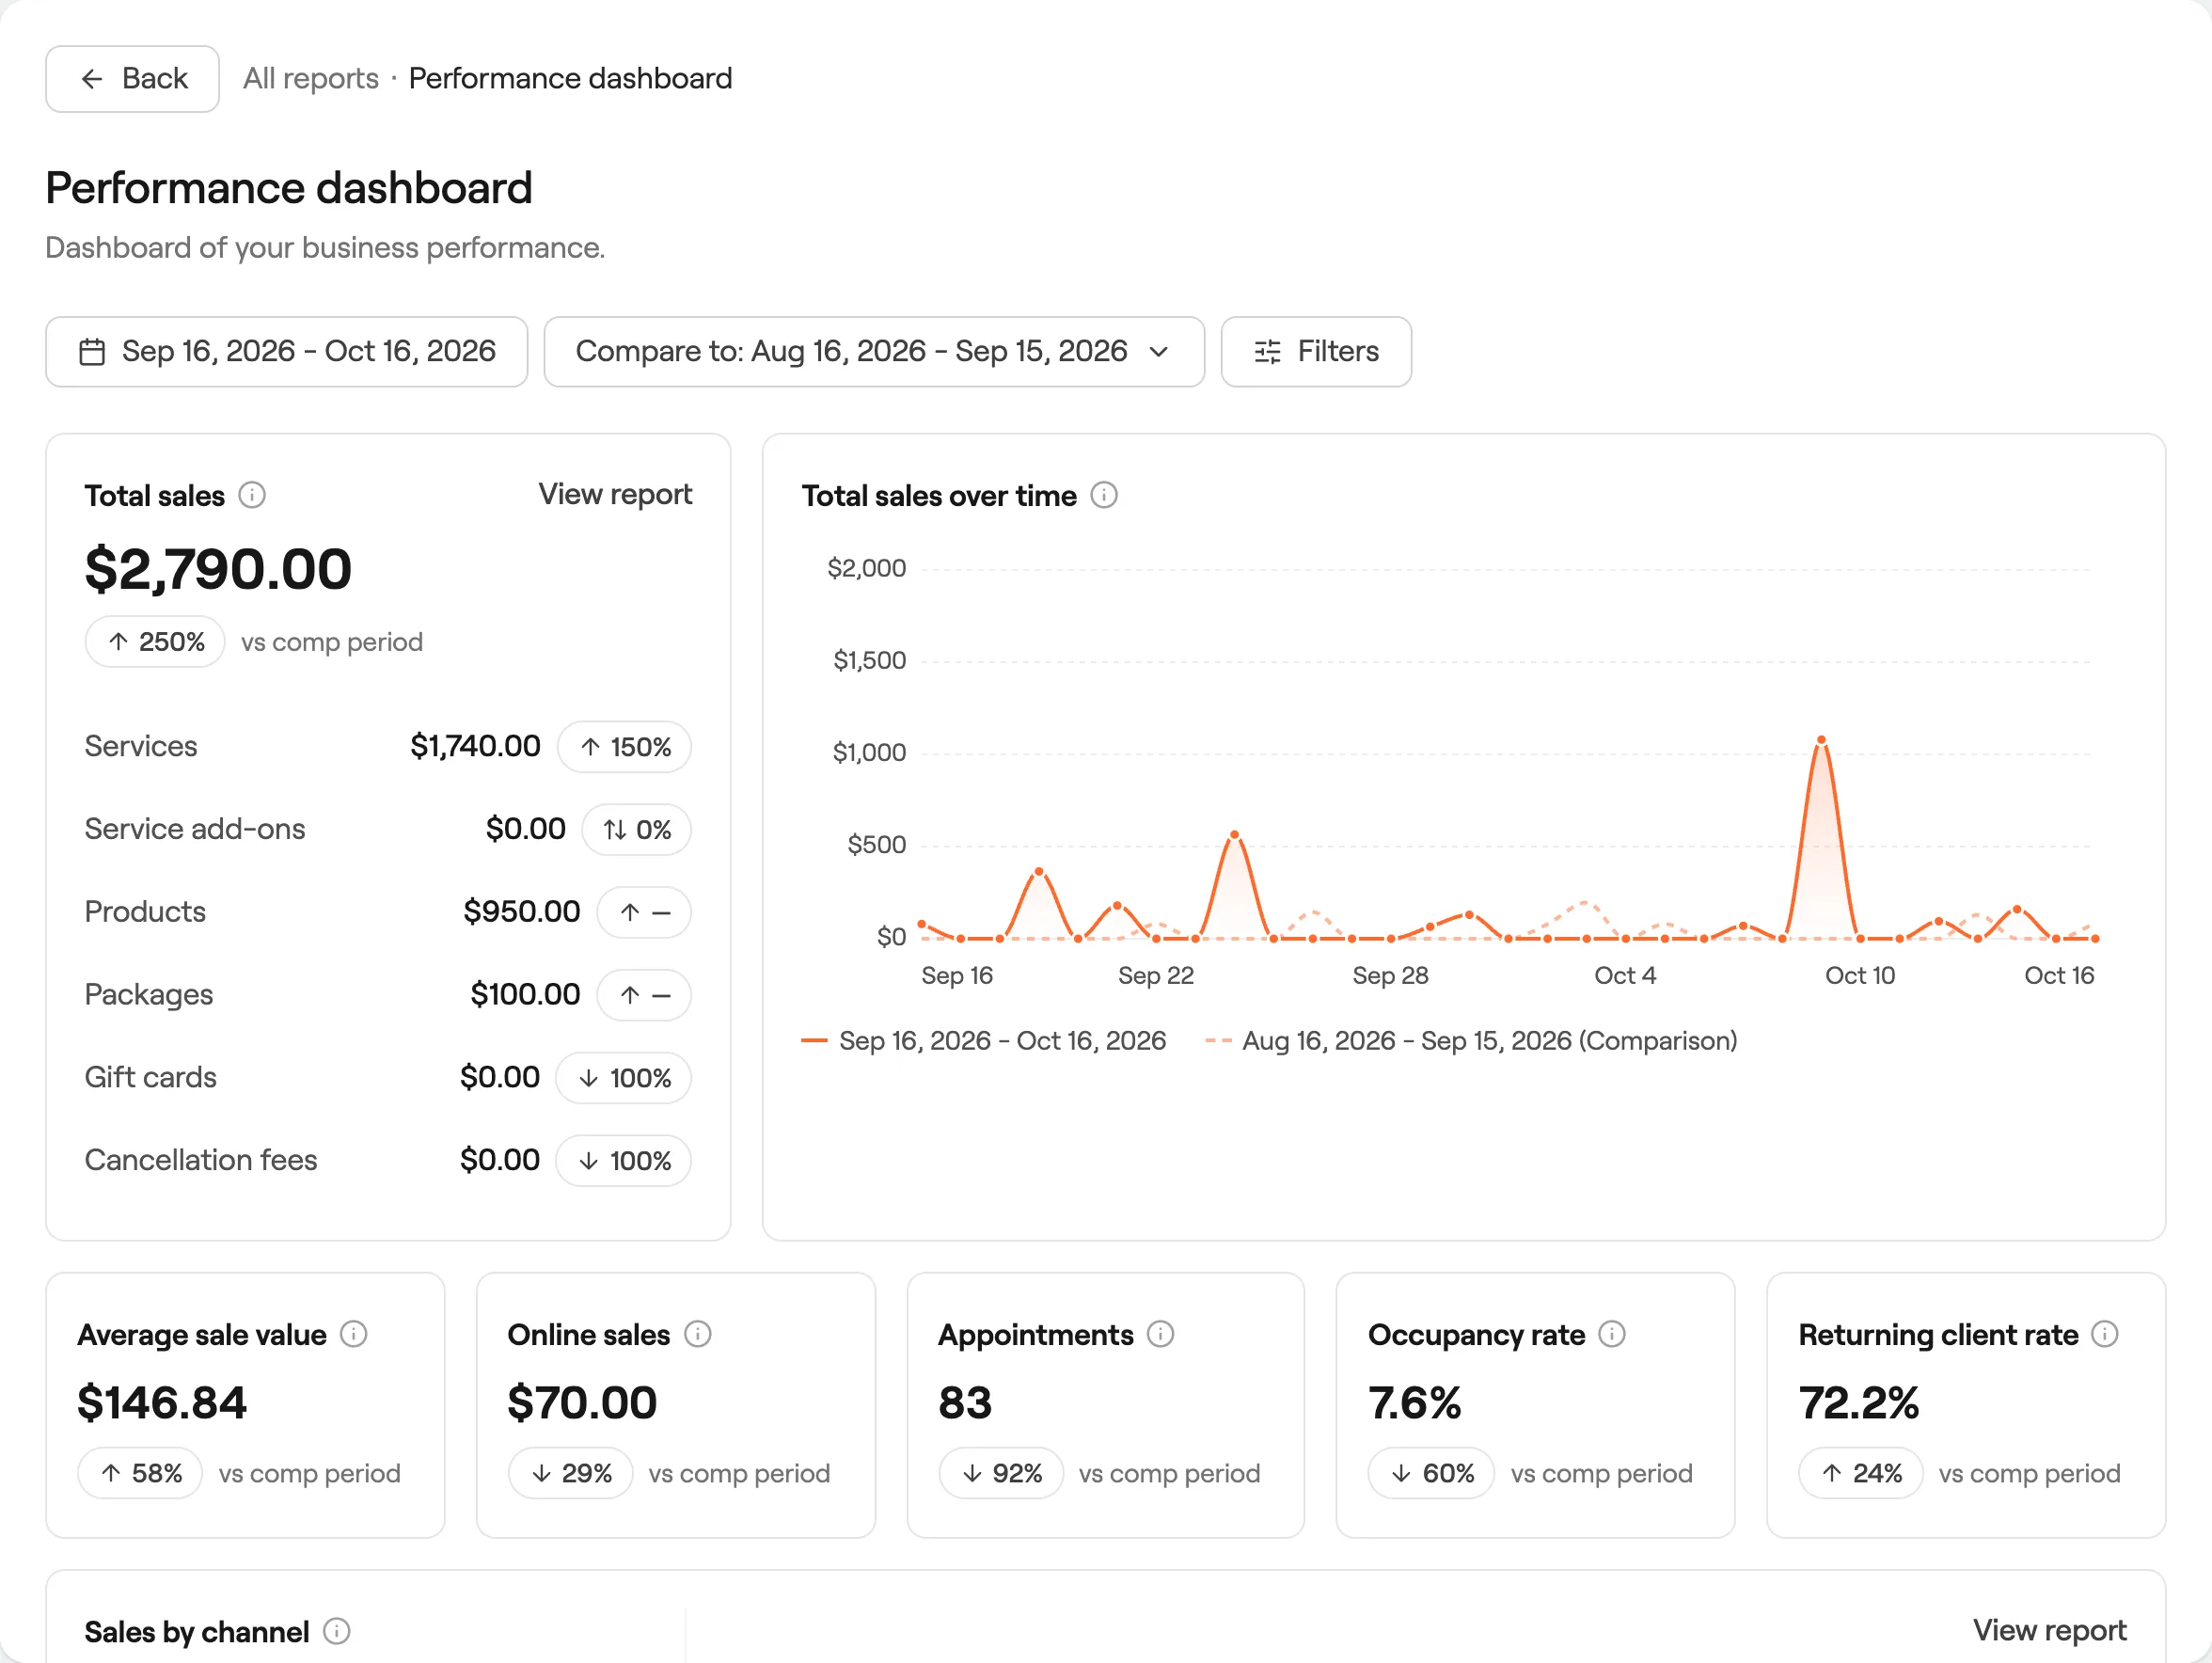Click the chart peak near Oct 10

(1821, 740)
